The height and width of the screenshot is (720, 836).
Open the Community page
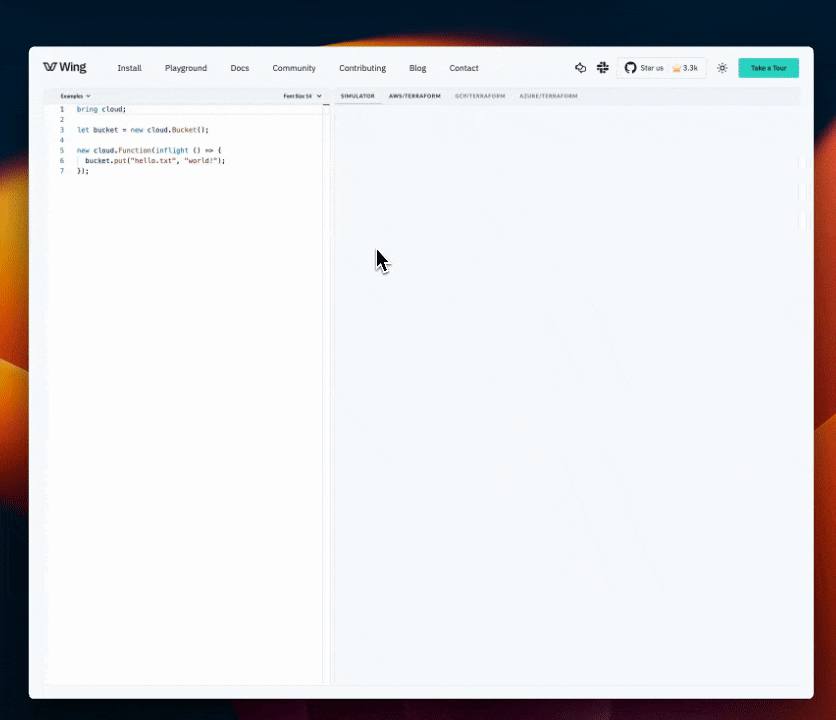tap(294, 68)
